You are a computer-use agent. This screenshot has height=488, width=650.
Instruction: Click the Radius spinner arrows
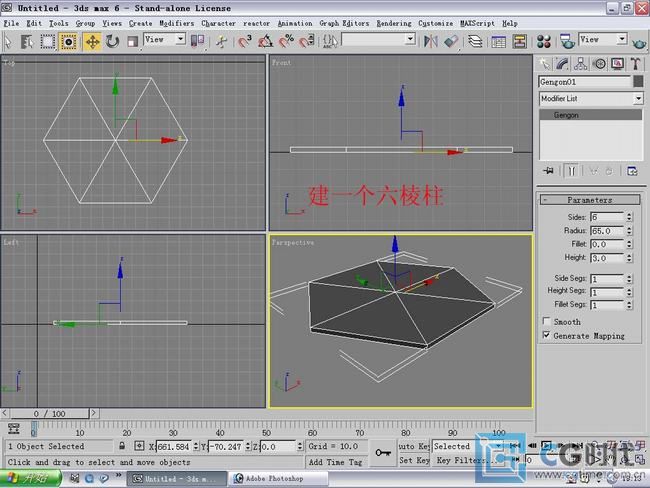[629, 231]
